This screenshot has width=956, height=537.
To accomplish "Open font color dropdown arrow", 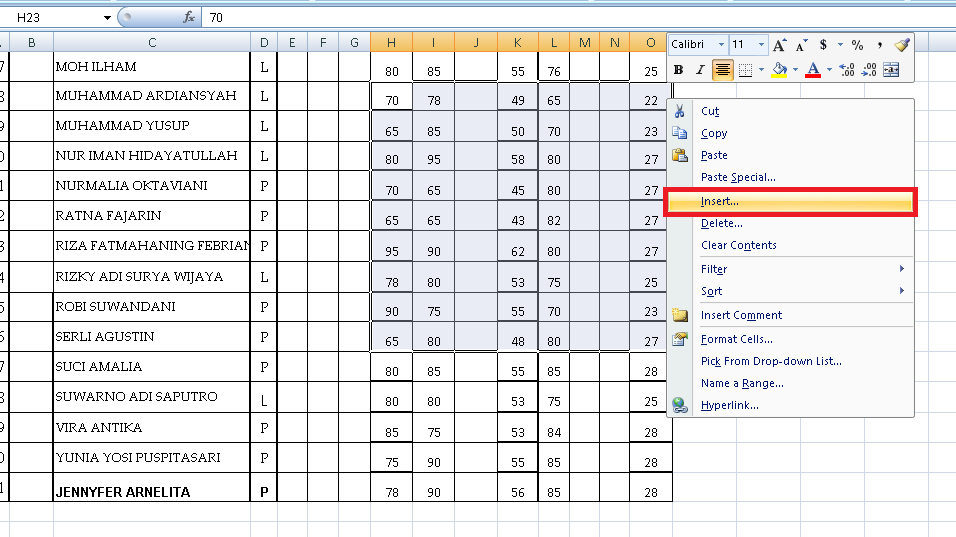I will [829, 70].
